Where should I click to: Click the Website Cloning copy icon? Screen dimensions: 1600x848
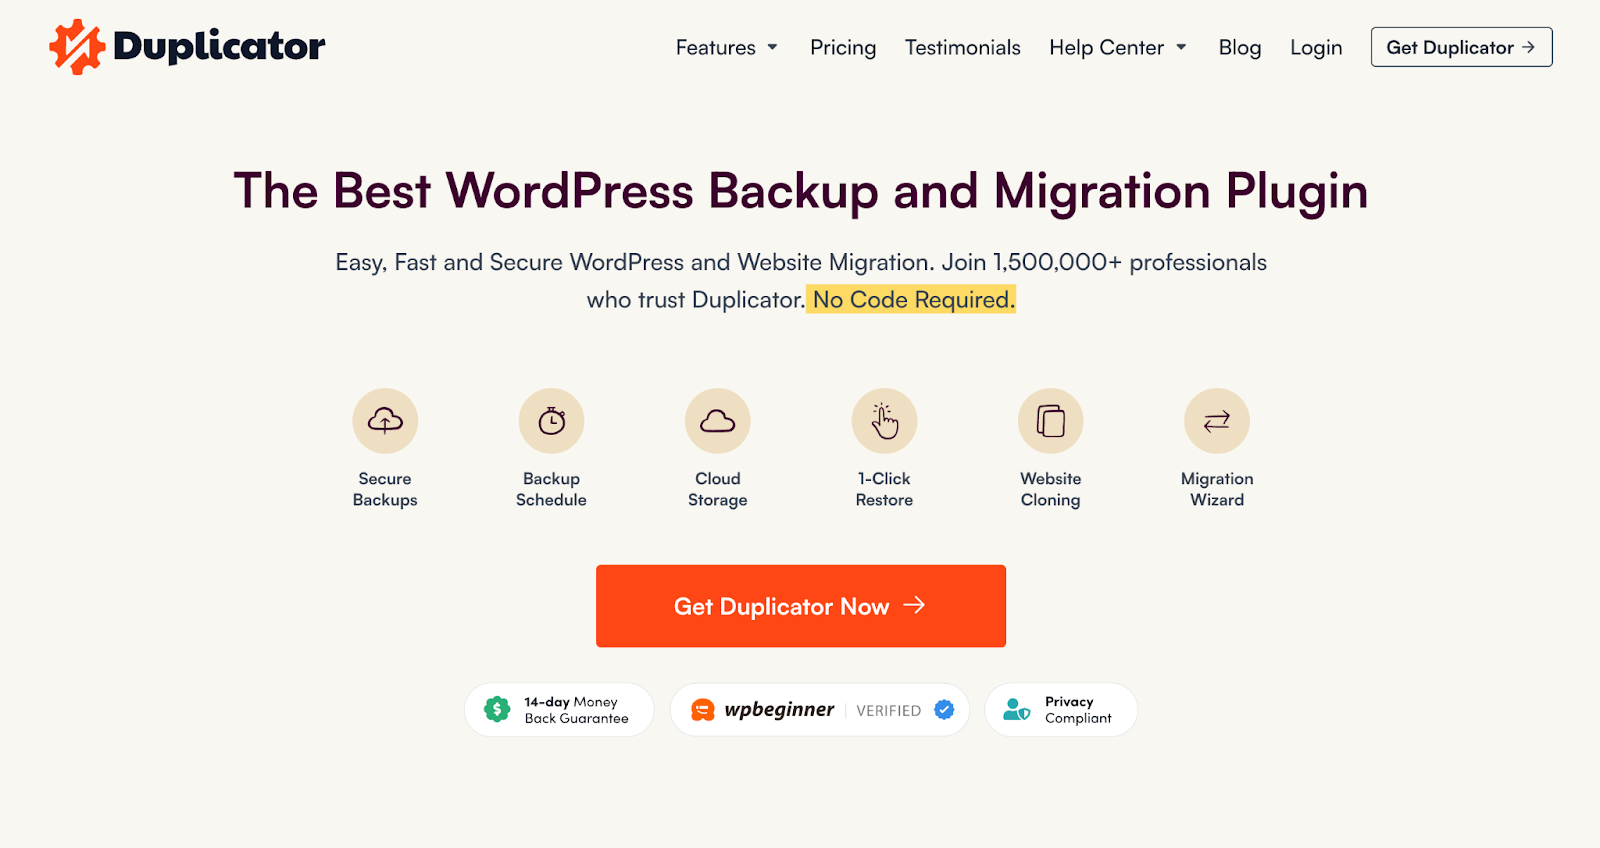[1051, 421]
